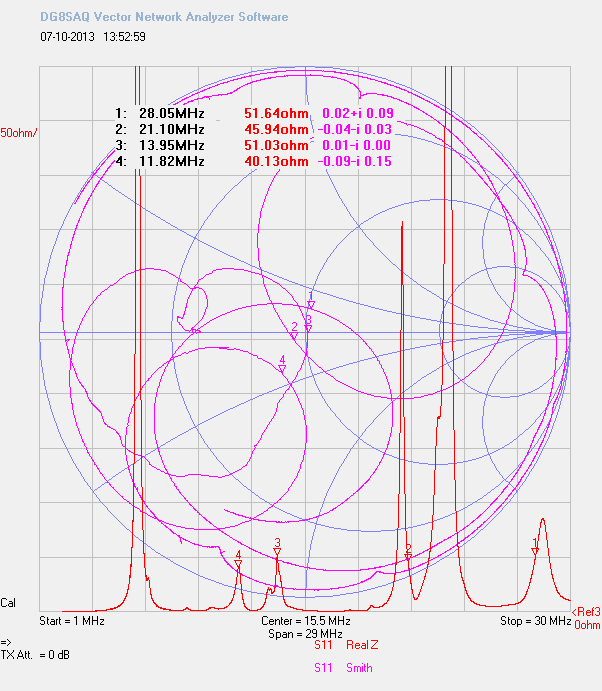Select marker 2 triangle on the Smith chart trace

point(294,335)
